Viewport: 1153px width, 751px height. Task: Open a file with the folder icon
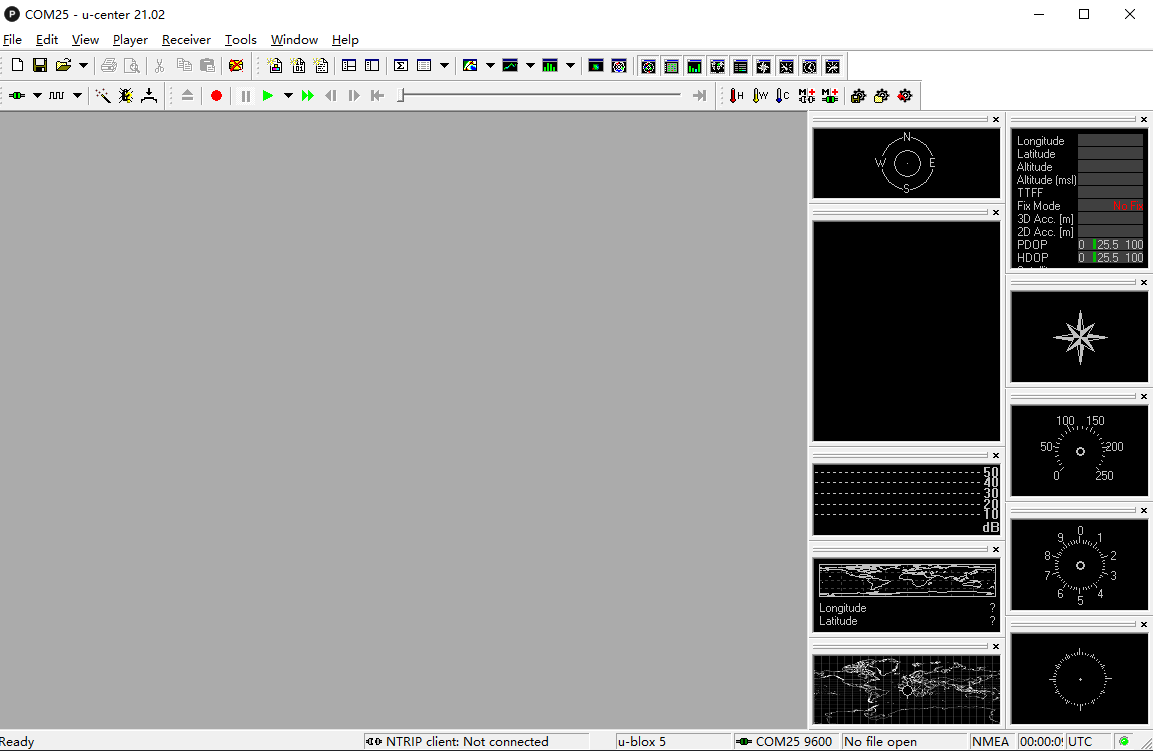coord(64,65)
